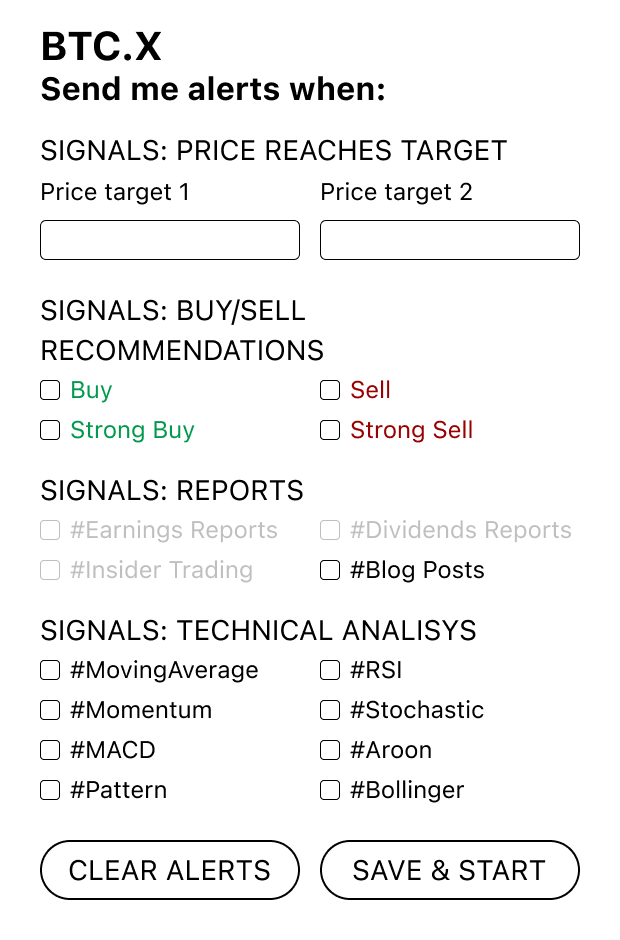Viewport: 620px width, 940px height.
Task: Enable #Blog Posts report alerts
Action: tap(330, 570)
